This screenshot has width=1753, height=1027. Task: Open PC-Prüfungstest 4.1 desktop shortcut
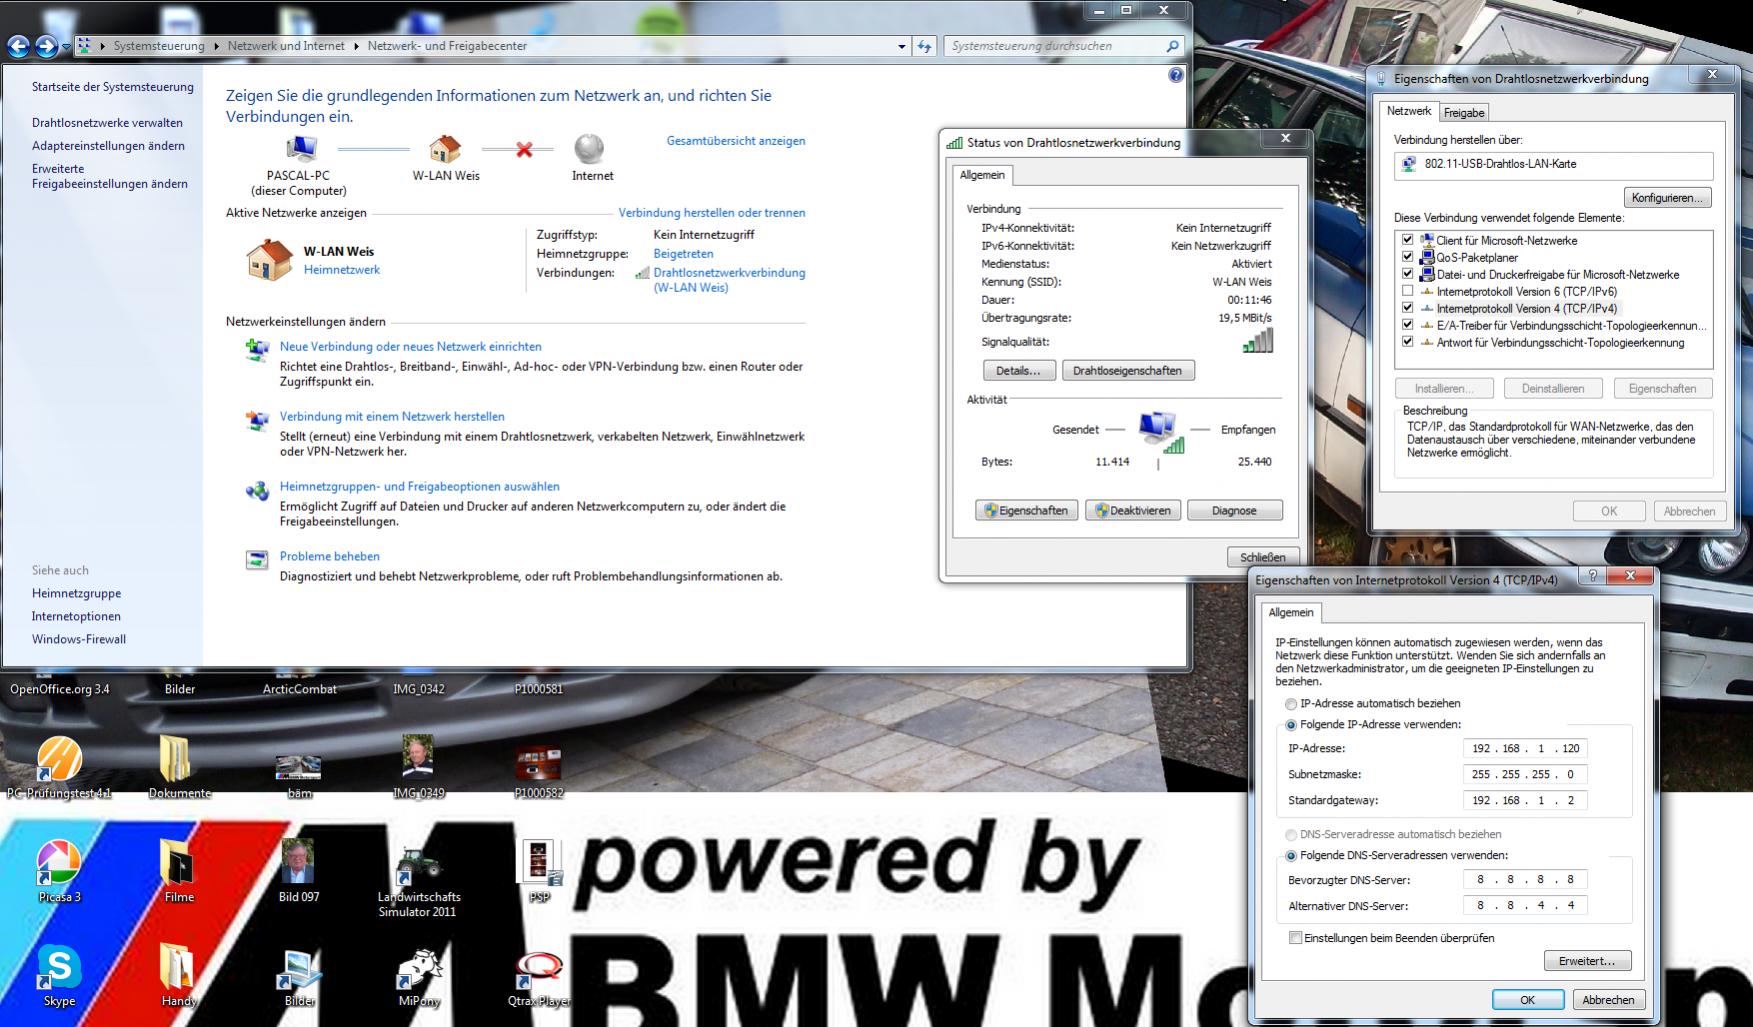pyautogui.click(x=59, y=760)
